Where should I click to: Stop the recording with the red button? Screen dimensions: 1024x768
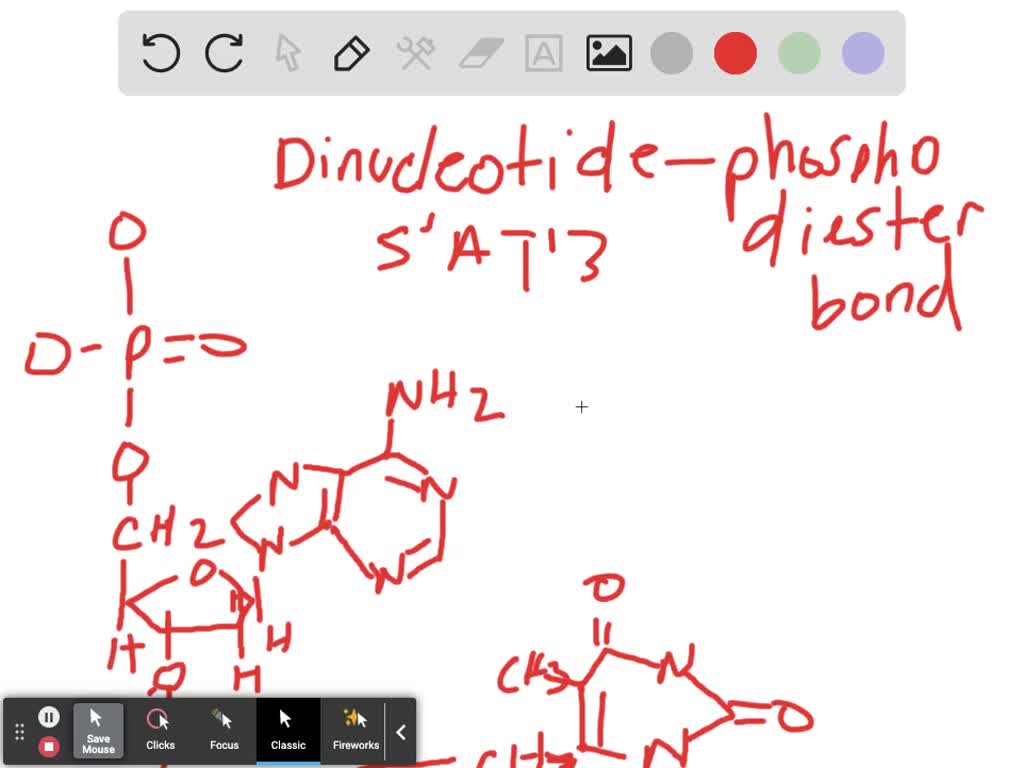49,746
